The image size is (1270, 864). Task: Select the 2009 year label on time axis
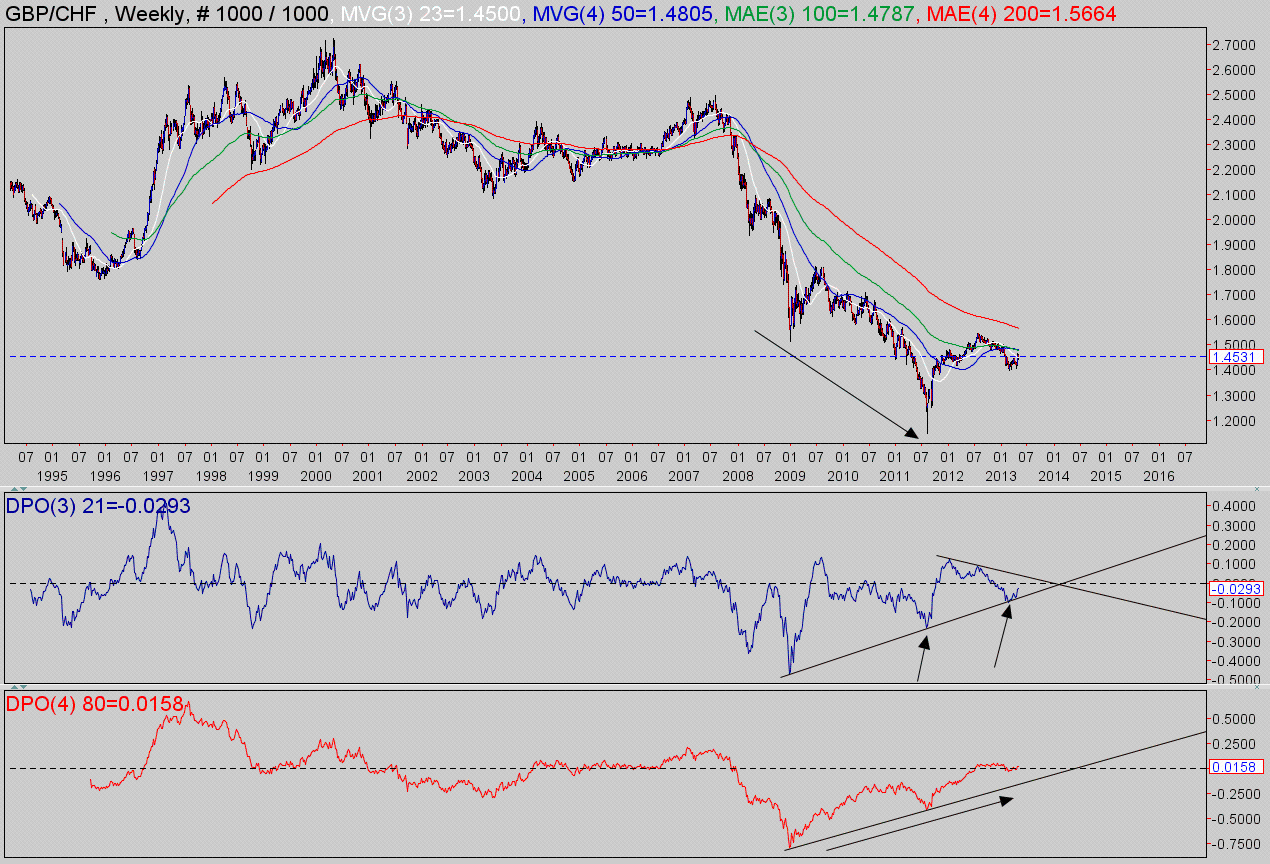tap(790, 476)
